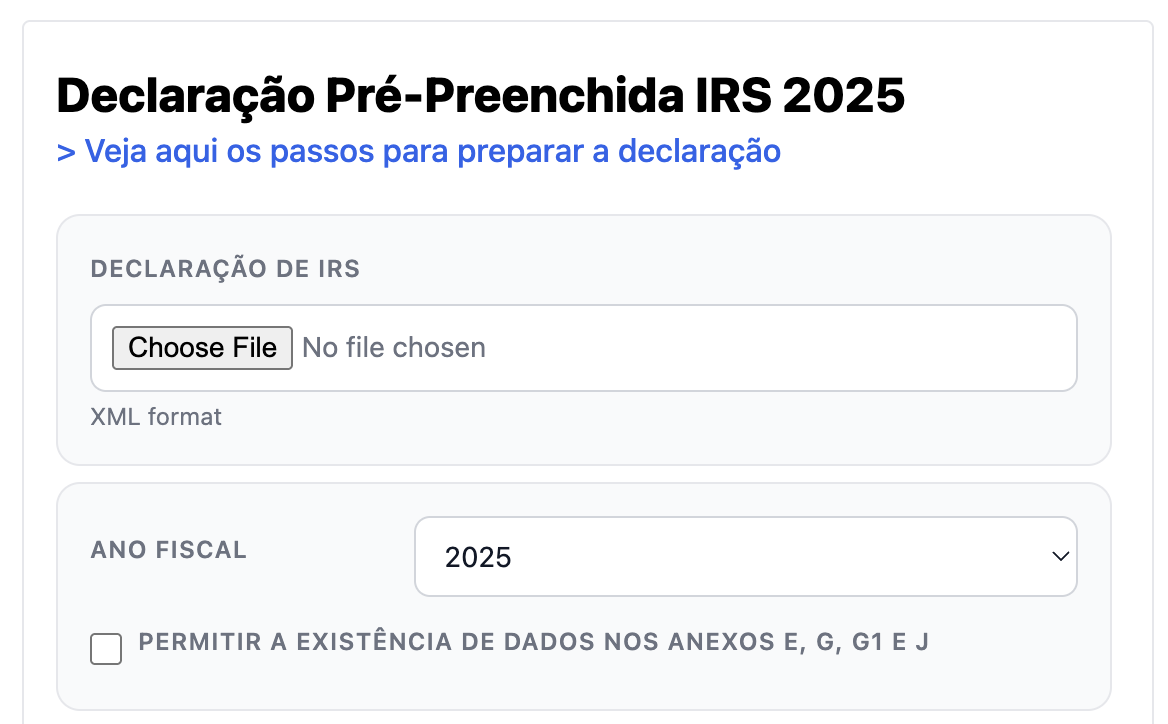Viewport: 1168px width, 724px height.
Task: Click the Choose File button
Action: [x=202, y=348]
